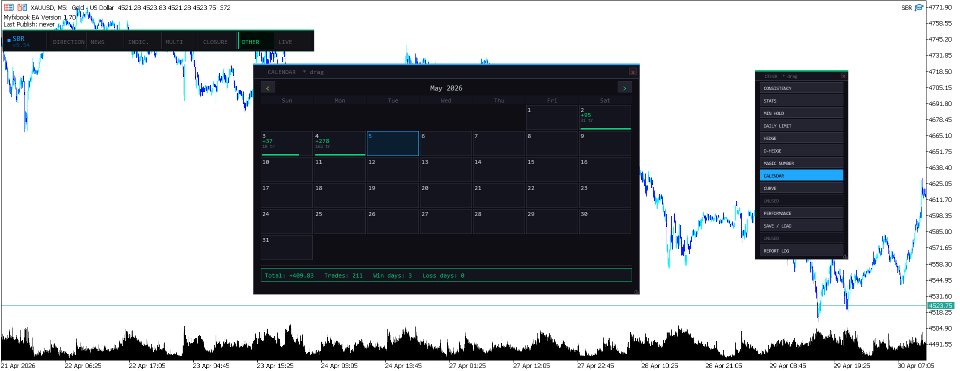Click the 'Total: +409.03' summary text
This screenshot has width=960, height=371.
pyautogui.click(x=289, y=275)
